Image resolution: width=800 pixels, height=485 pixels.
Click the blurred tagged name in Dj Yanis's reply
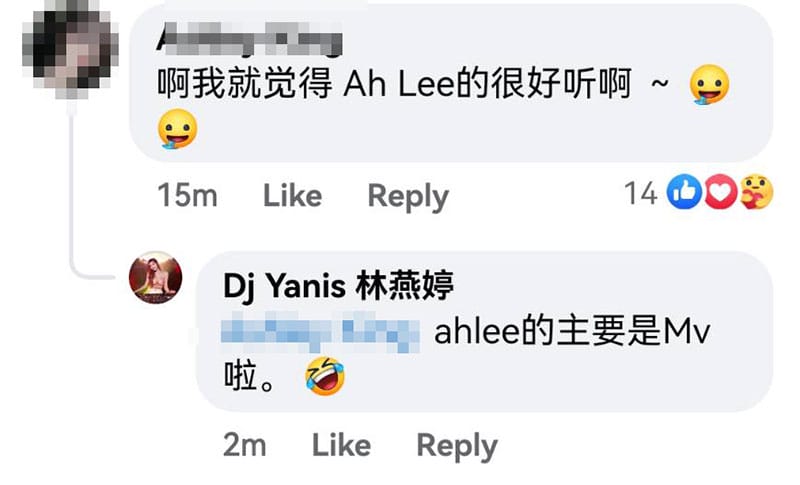tap(320, 333)
